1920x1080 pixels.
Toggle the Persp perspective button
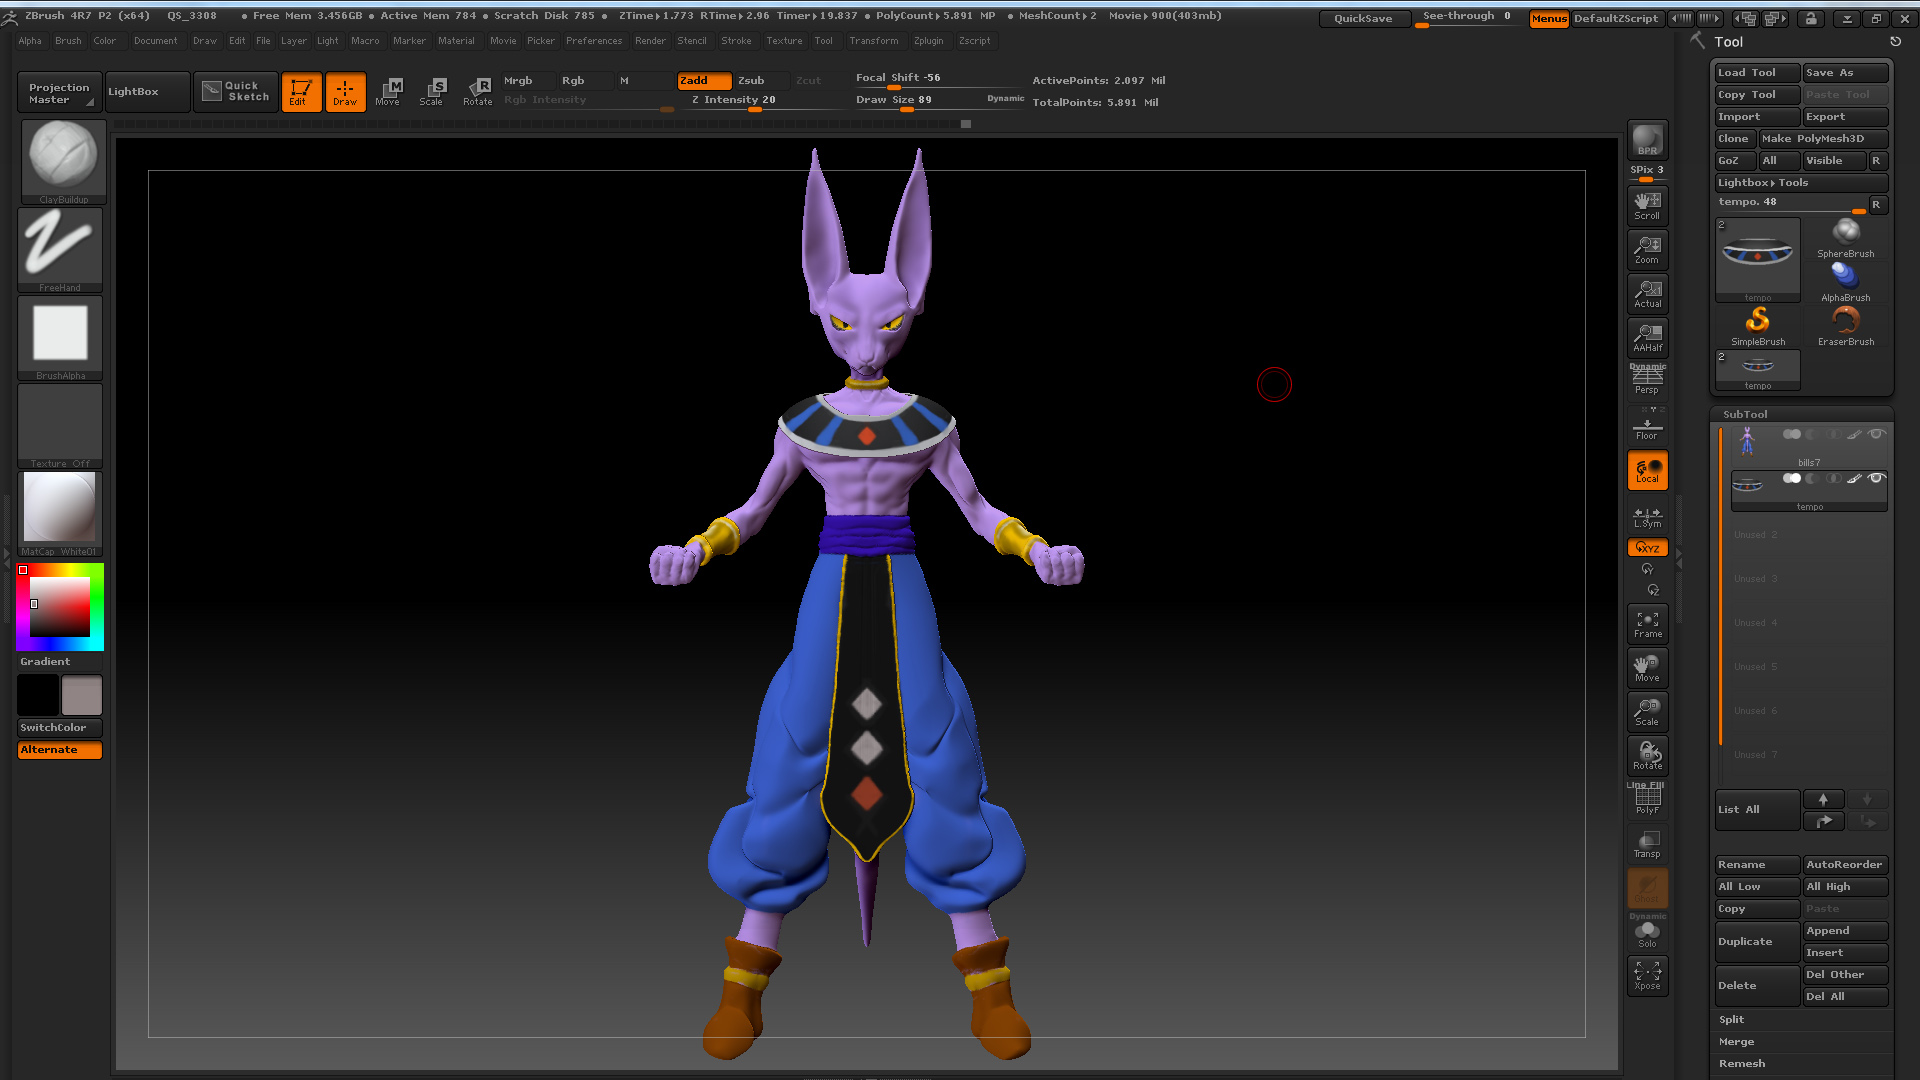(x=1647, y=381)
